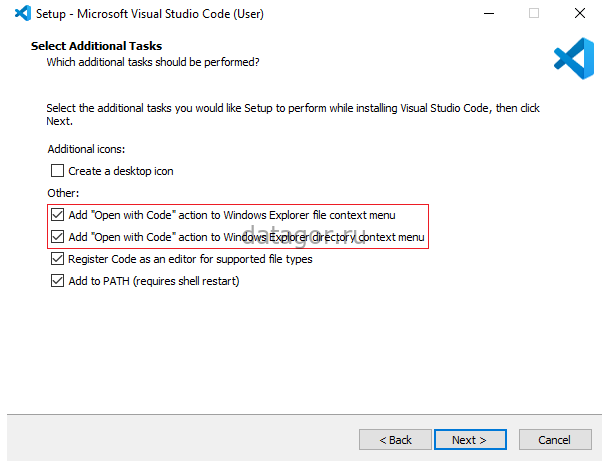Uncheck Open with Code for file context menu
This screenshot has width=609, height=468.
click(x=57, y=214)
